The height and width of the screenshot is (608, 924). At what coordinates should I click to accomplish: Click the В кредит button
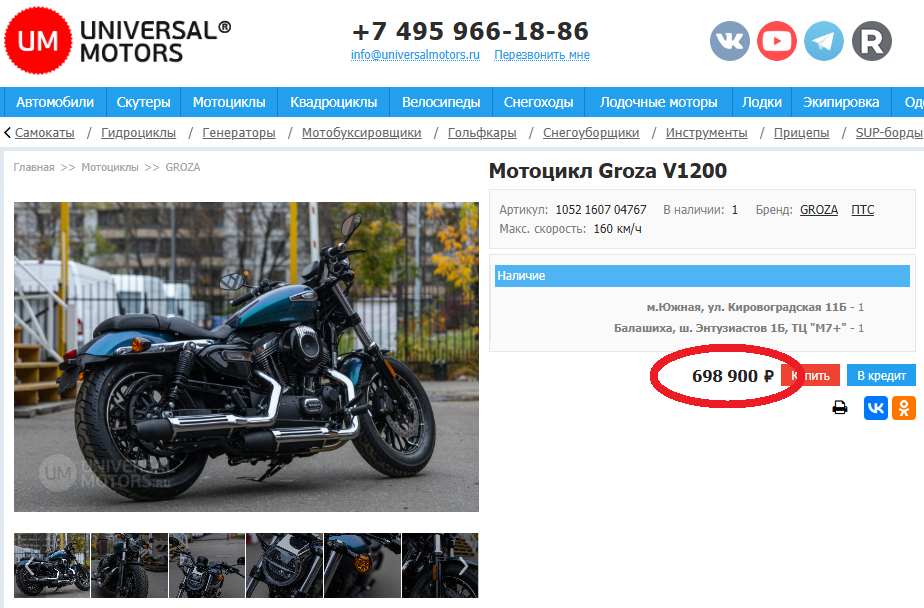click(x=881, y=375)
